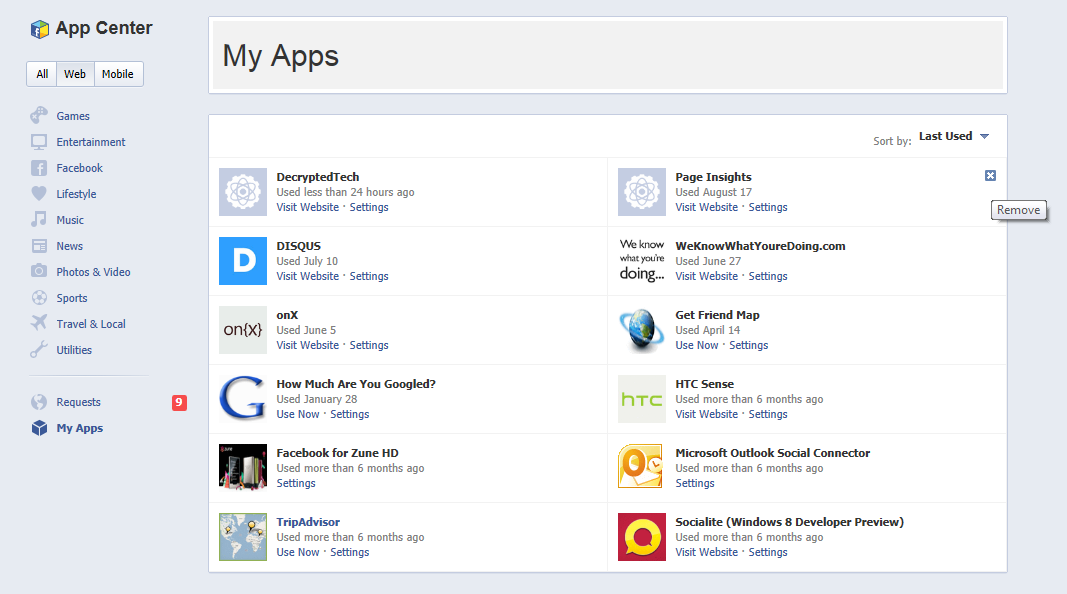The image size is (1067, 594).
Task: Select the All filter tab
Action: [42, 74]
